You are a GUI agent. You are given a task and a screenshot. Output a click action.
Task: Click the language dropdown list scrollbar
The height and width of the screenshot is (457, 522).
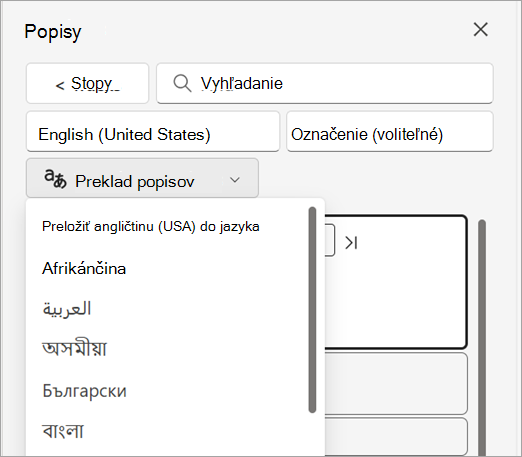point(312,310)
